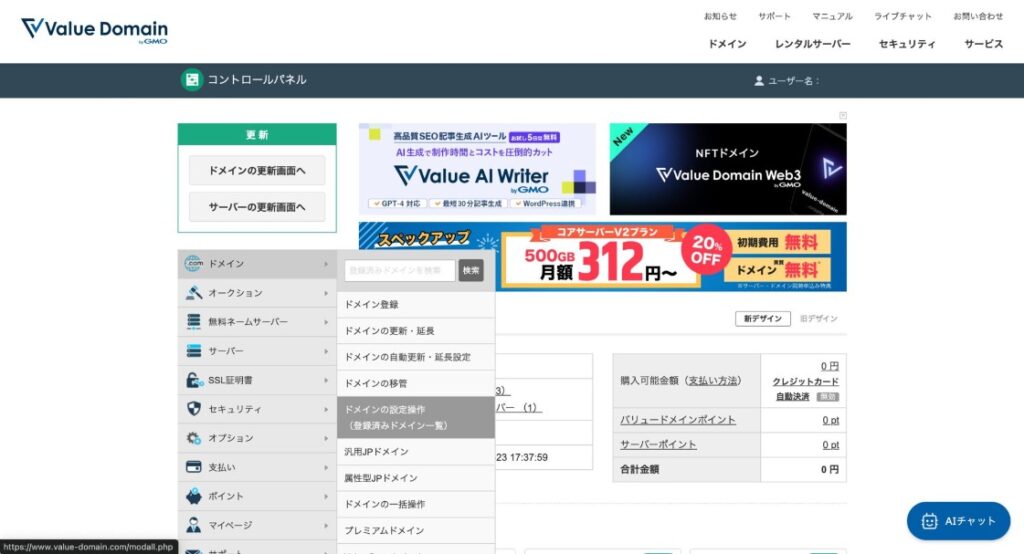
Task: Click the 検索 domain search button
Action: 471,270
